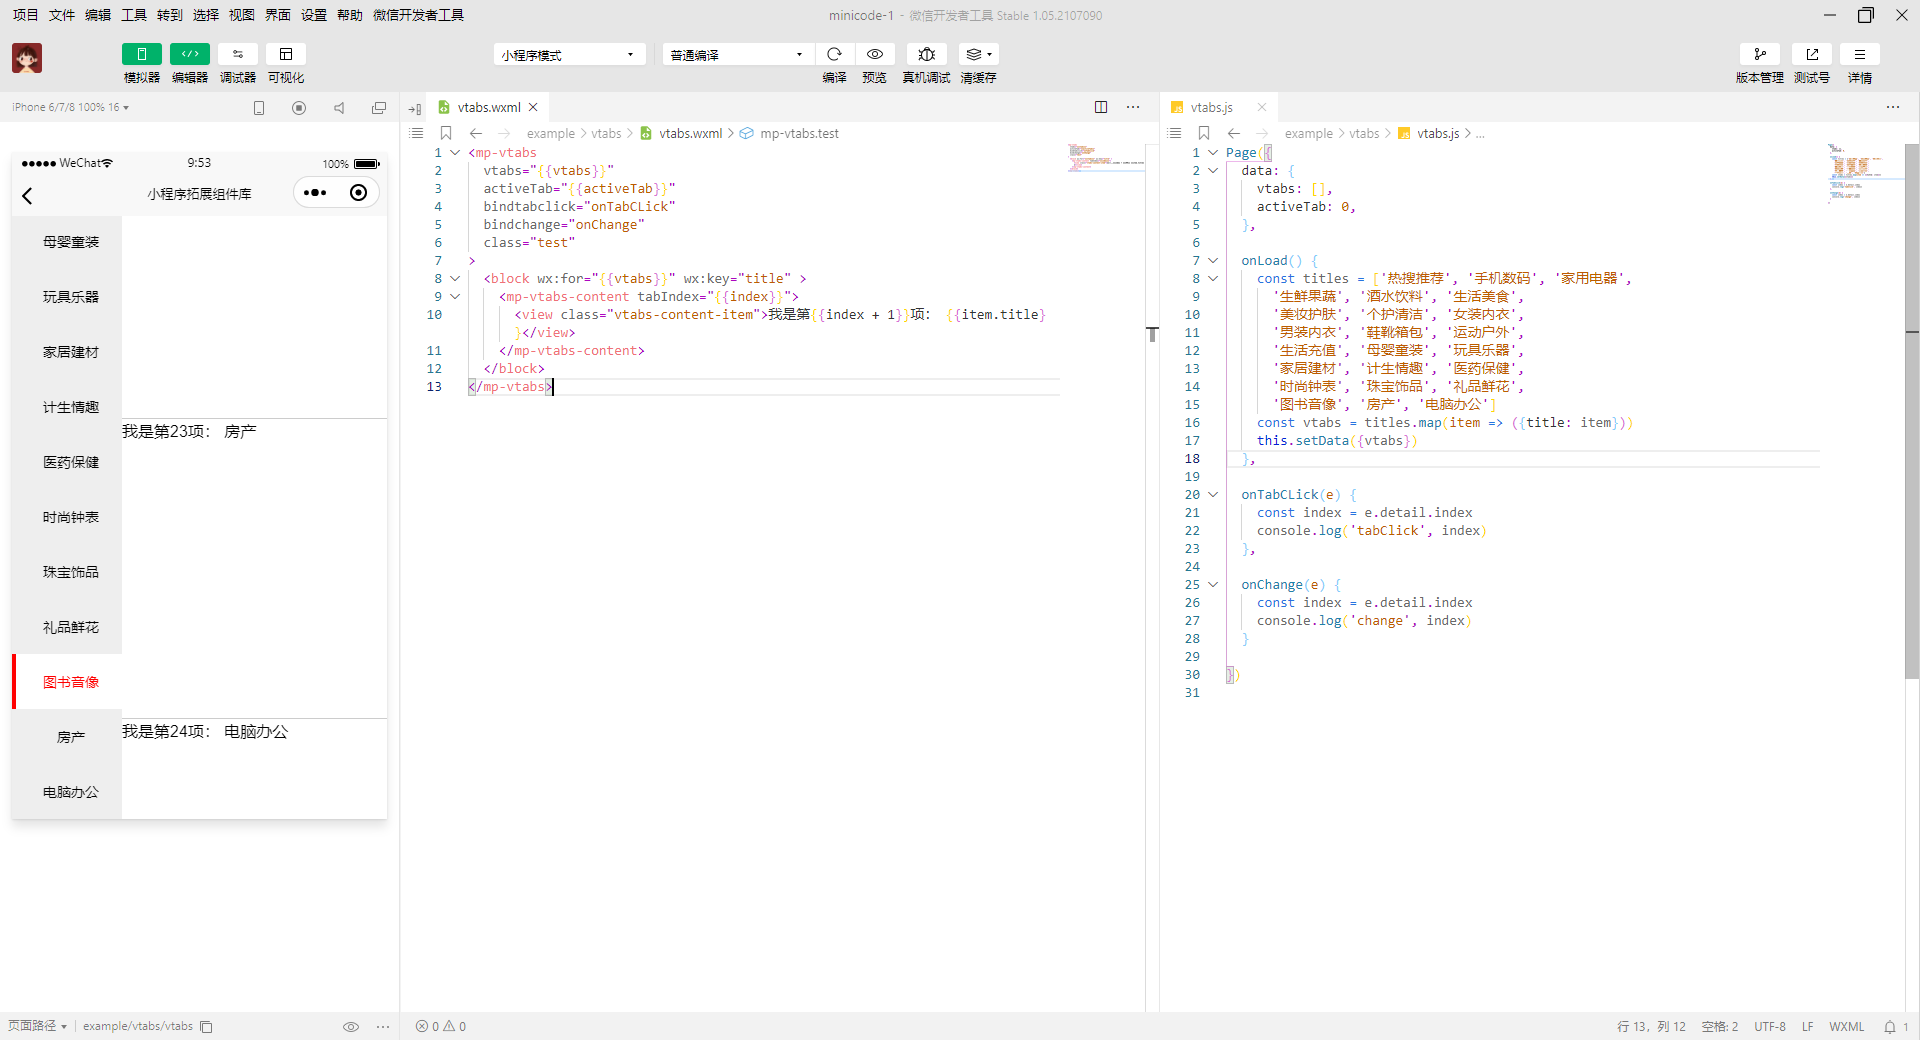
Task: Open the 编辑 menu
Action: coord(98,15)
